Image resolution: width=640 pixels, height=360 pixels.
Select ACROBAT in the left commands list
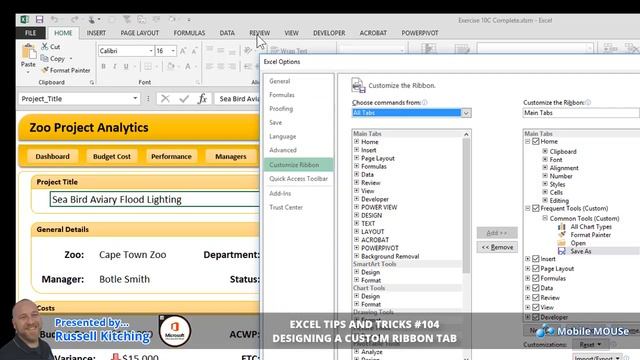(x=375, y=240)
